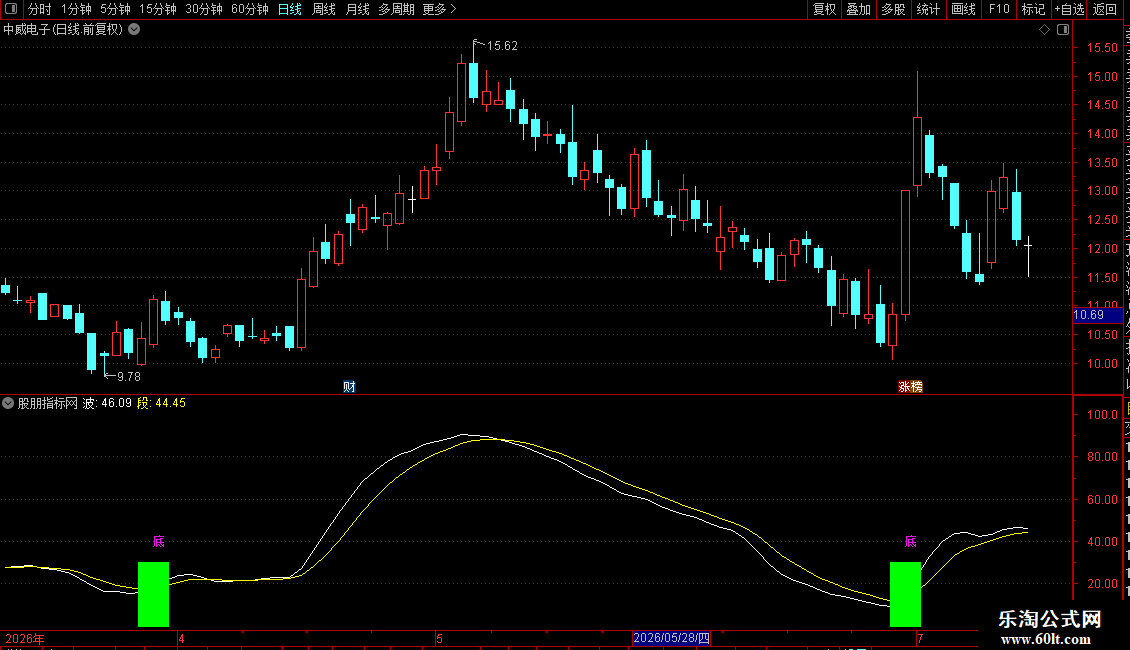Image resolution: width=1130 pixels, height=650 pixels.
Task: Click the 段: 44.45 indicator value
Action: point(161,404)
